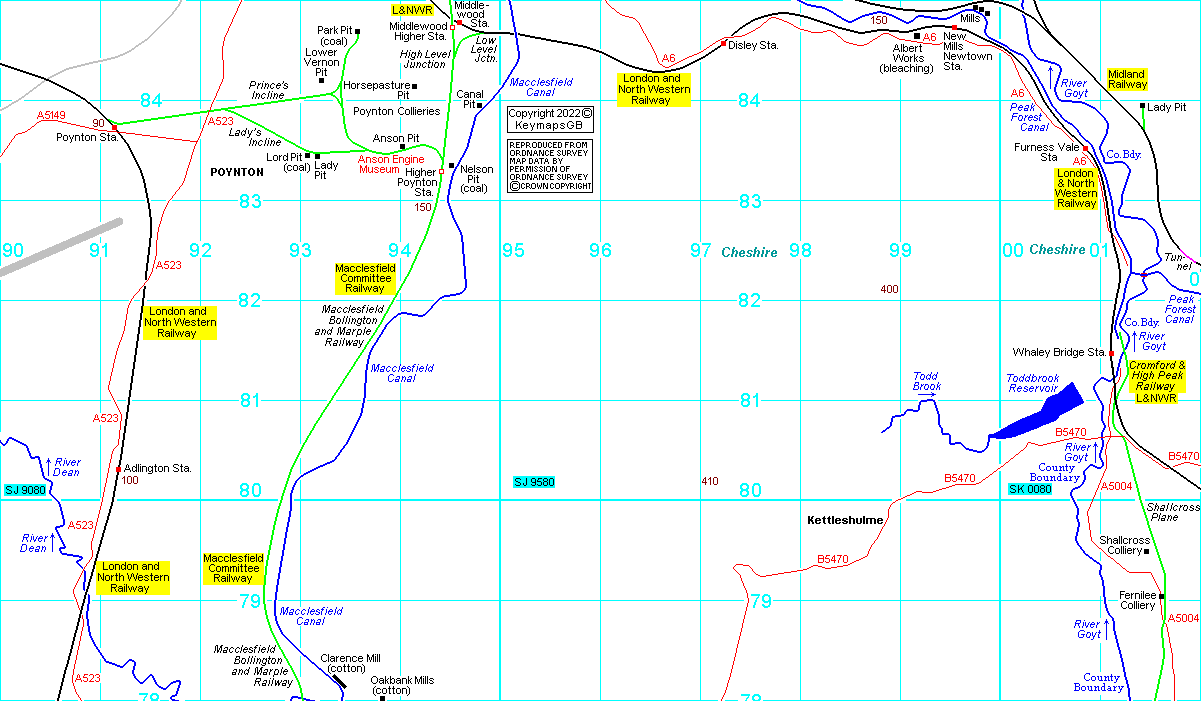Click the Disley Sta. station marker
The image size is (1201, 701).
(x=723, y=44)
